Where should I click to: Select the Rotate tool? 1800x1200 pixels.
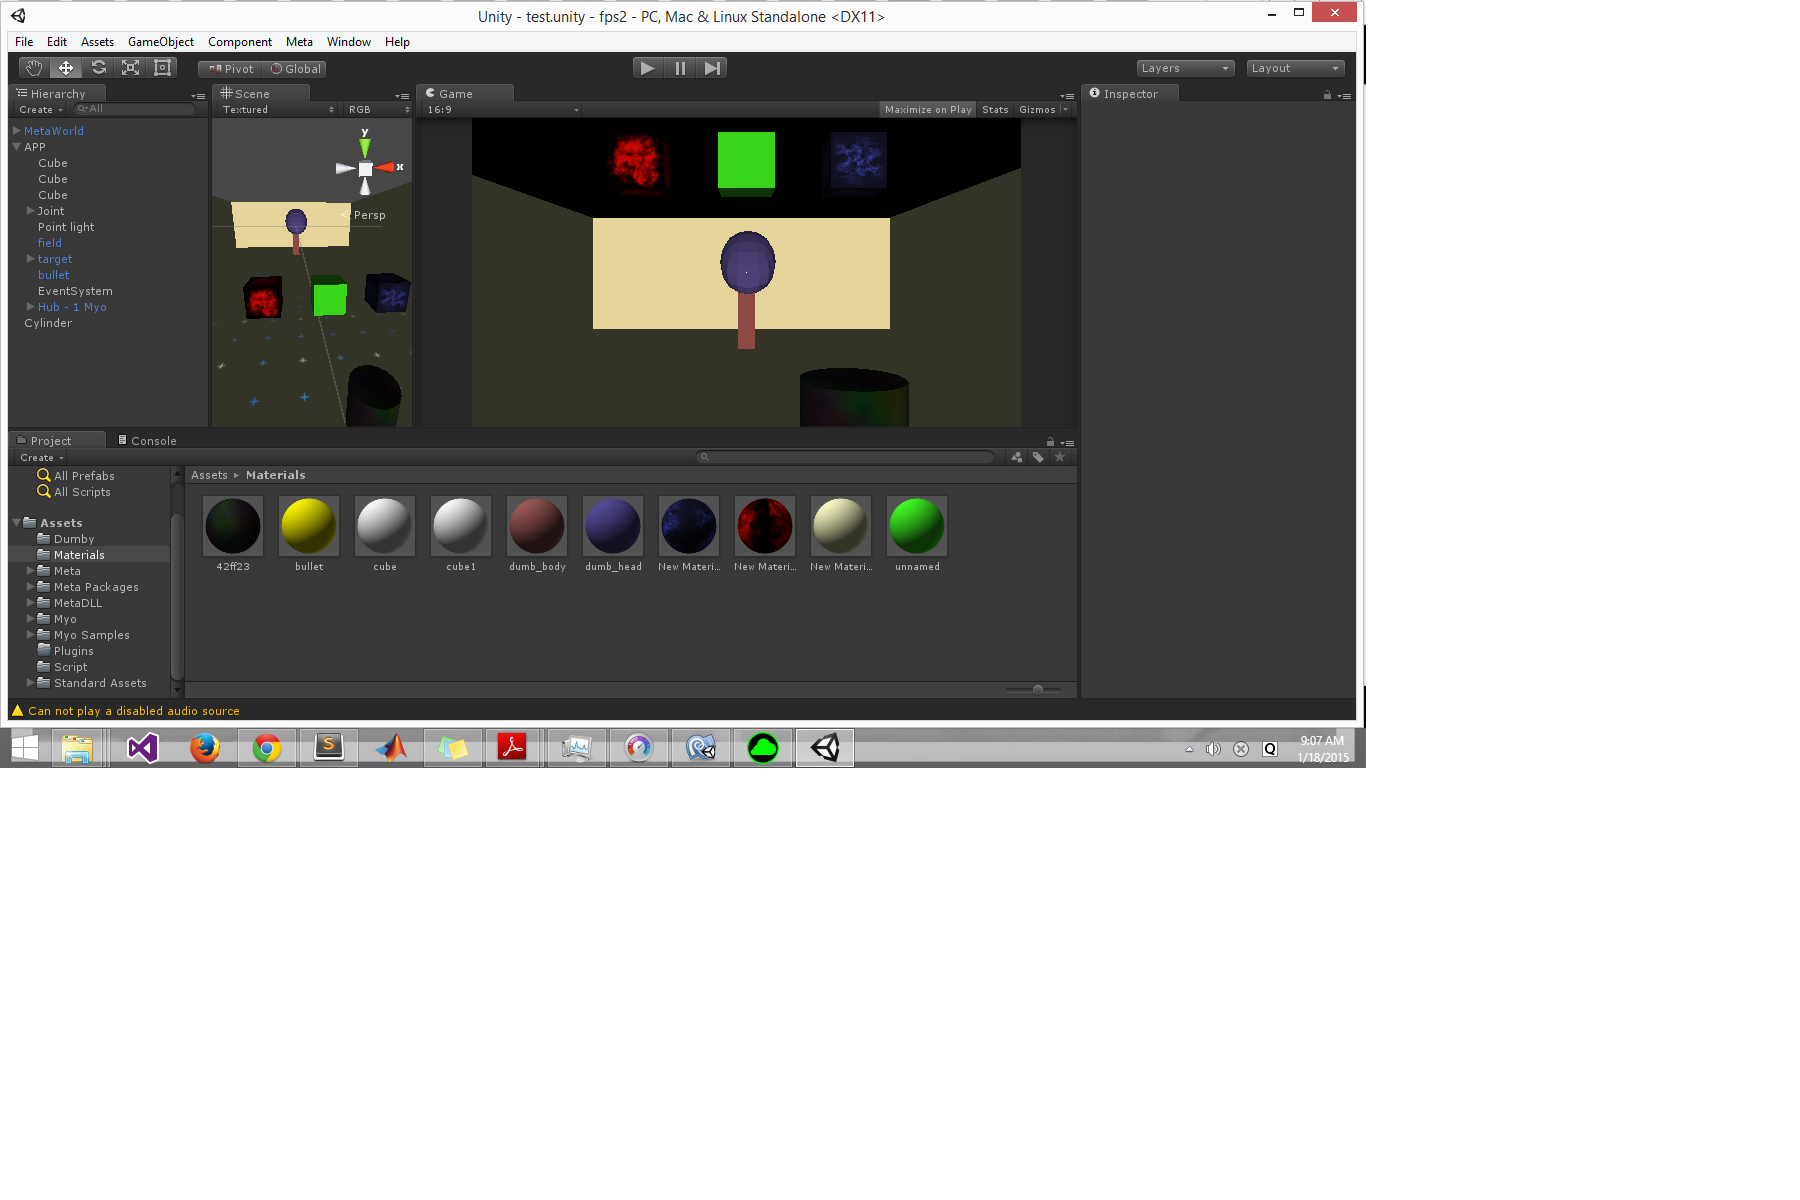(x=98, y=68)
